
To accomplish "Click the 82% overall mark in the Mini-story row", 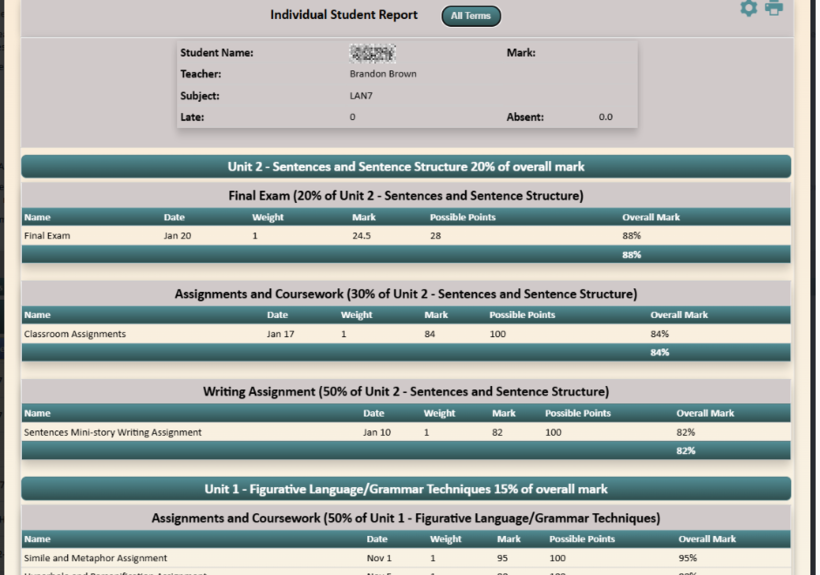I will [686, 432].
